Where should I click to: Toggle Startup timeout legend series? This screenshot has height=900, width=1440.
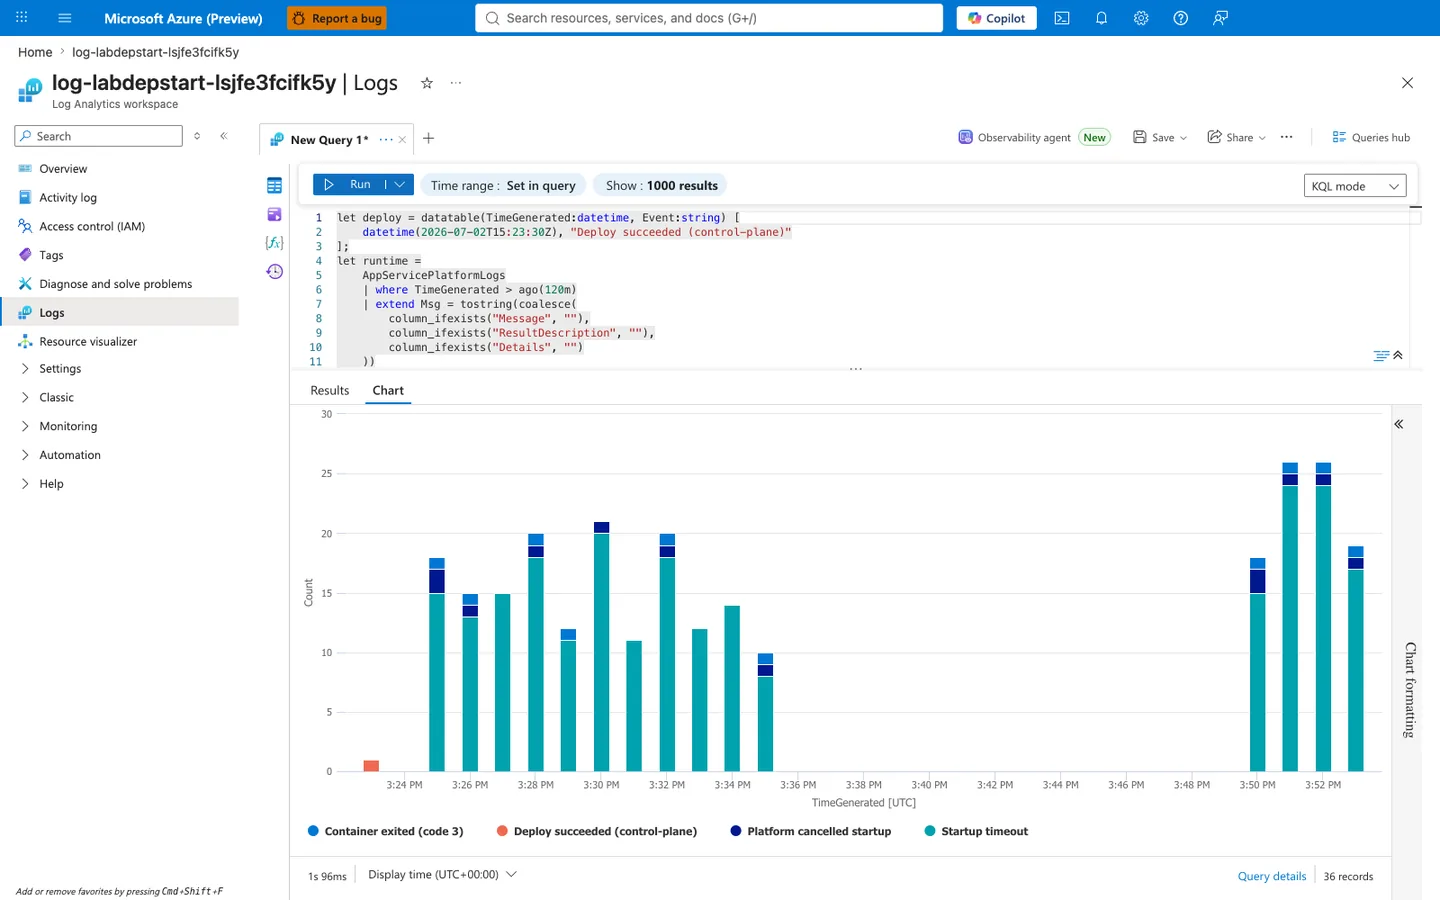pos(976,831)
